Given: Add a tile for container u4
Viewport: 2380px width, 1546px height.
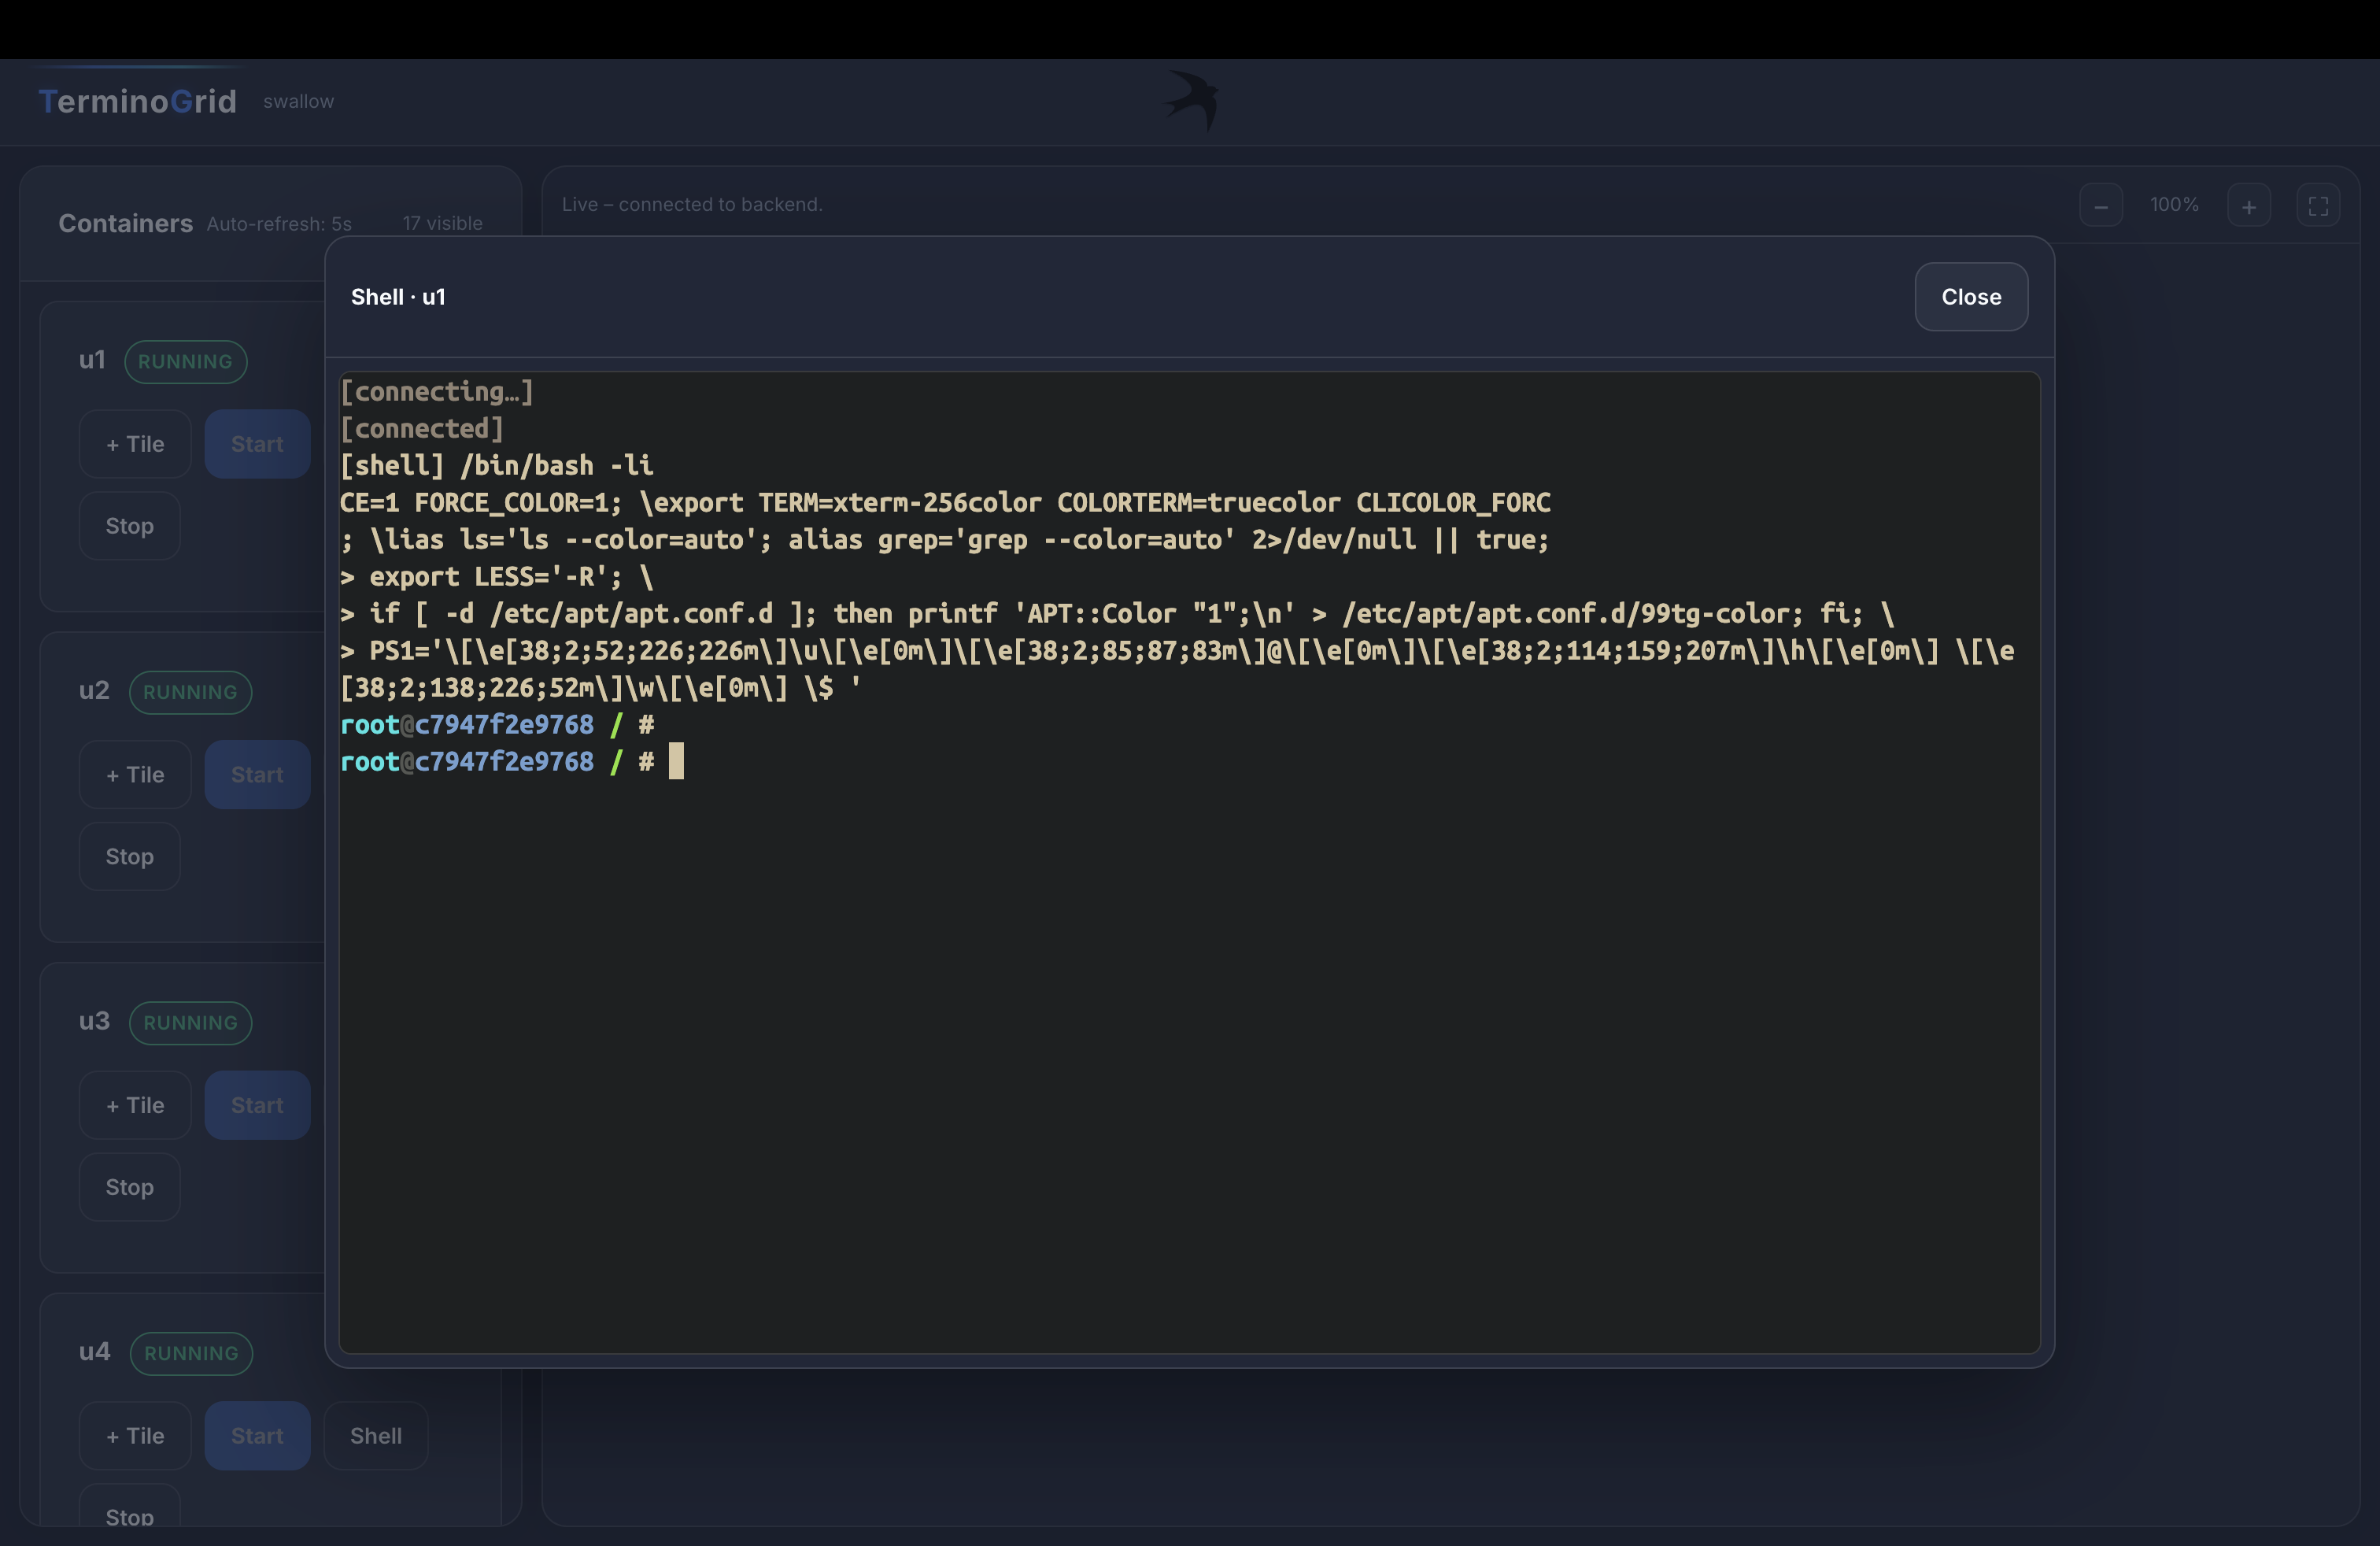Looking at the screenshot, I should 135,1436.
